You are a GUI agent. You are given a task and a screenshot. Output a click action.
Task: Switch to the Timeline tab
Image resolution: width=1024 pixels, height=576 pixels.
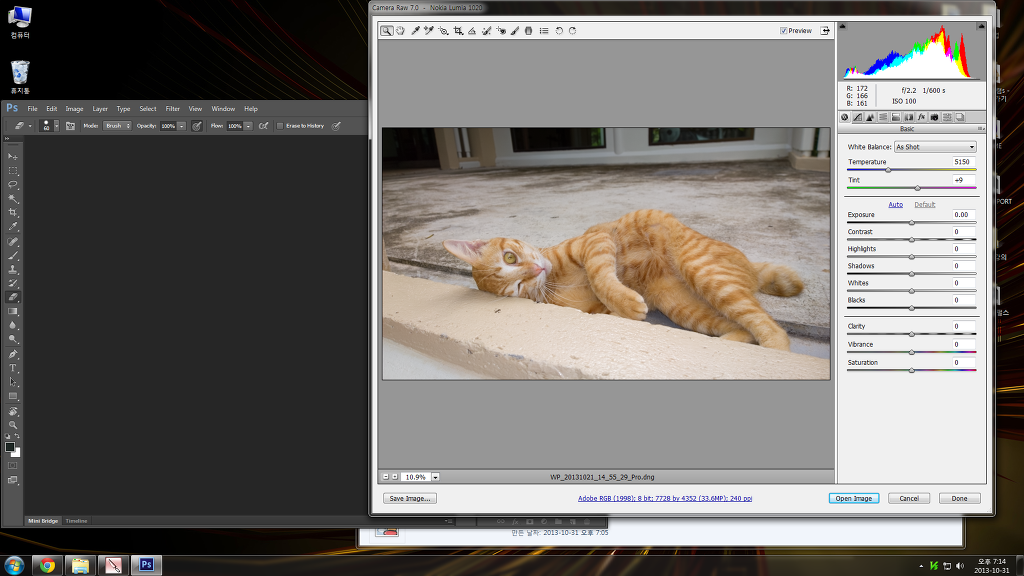[77, 521]
